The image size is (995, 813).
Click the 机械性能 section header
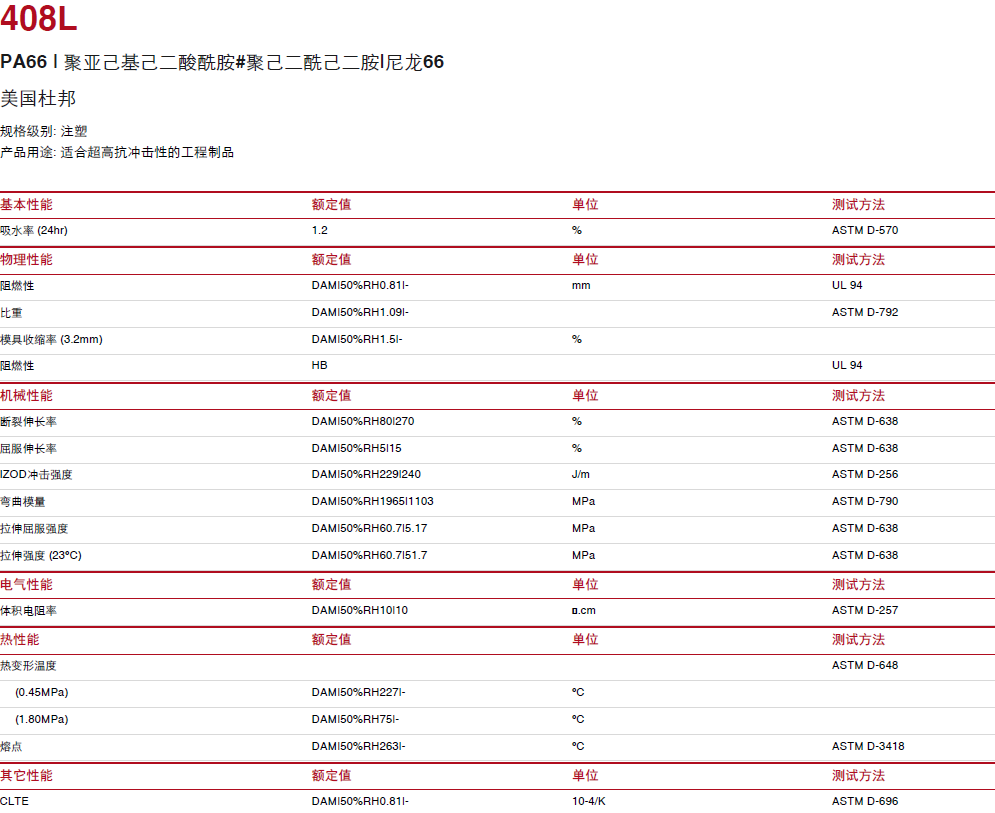(26, 395)
